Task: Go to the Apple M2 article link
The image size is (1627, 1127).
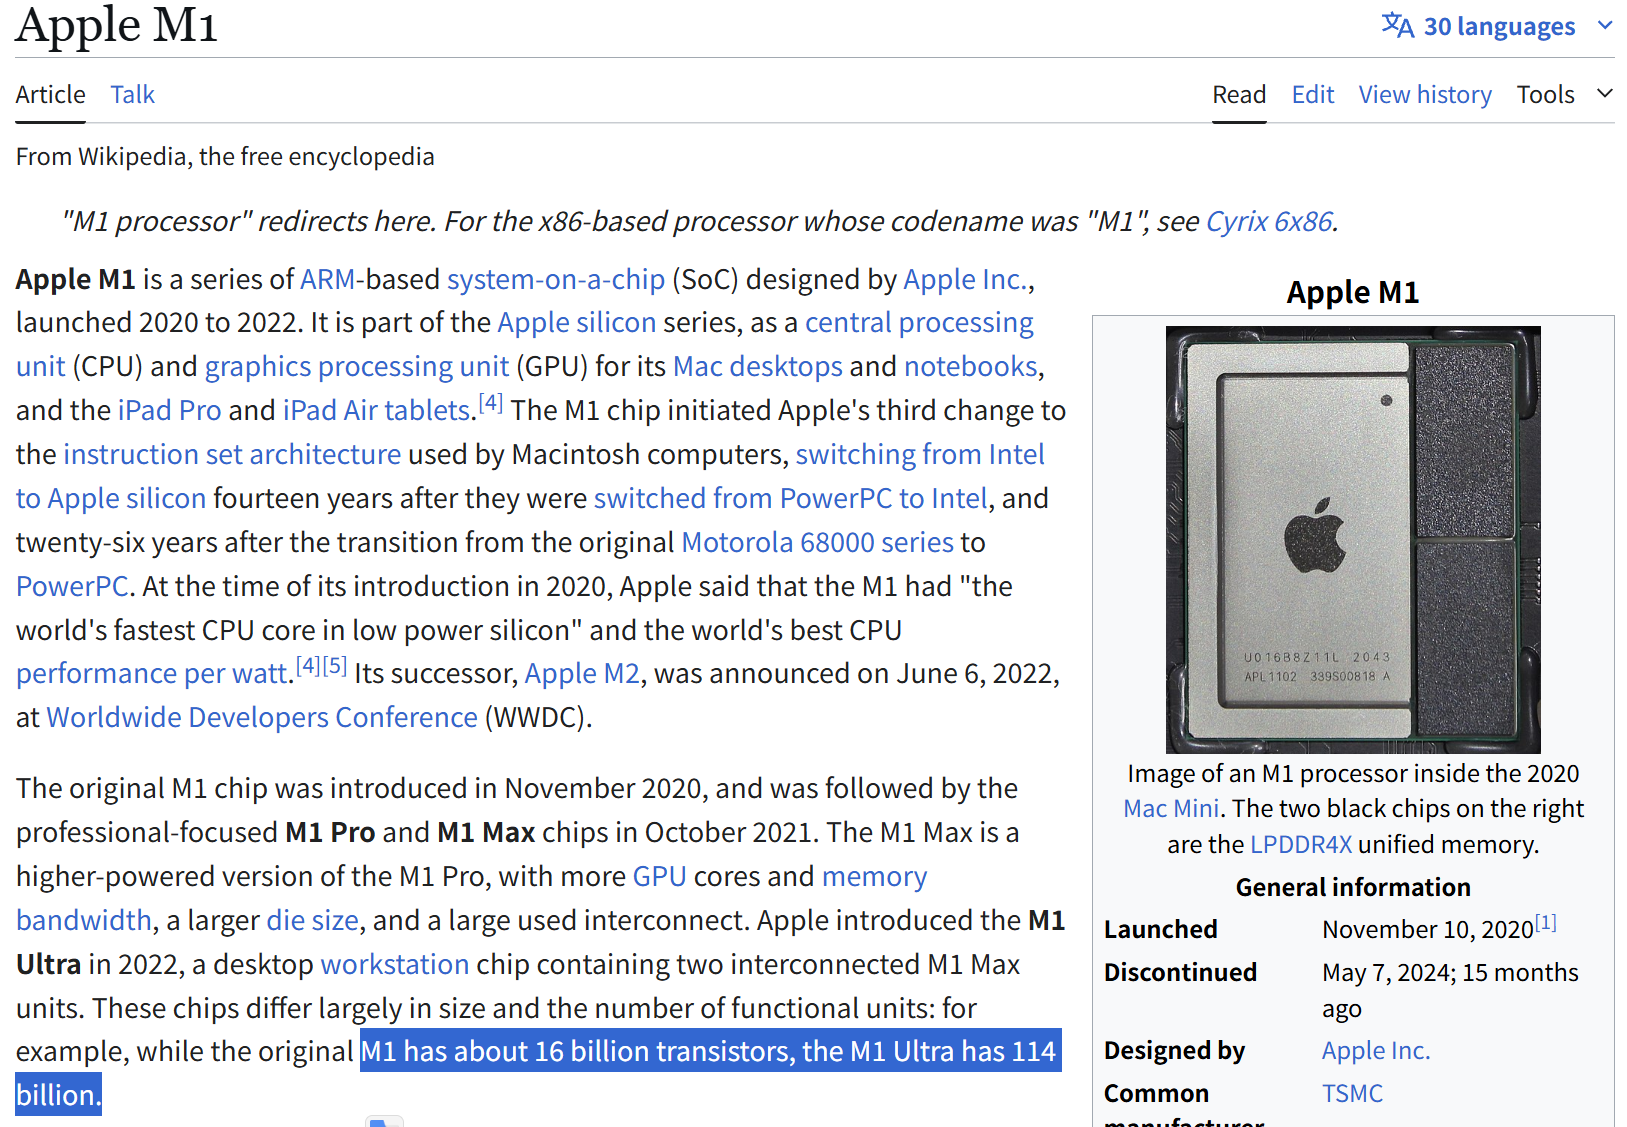Action: [x=582, y=674]
